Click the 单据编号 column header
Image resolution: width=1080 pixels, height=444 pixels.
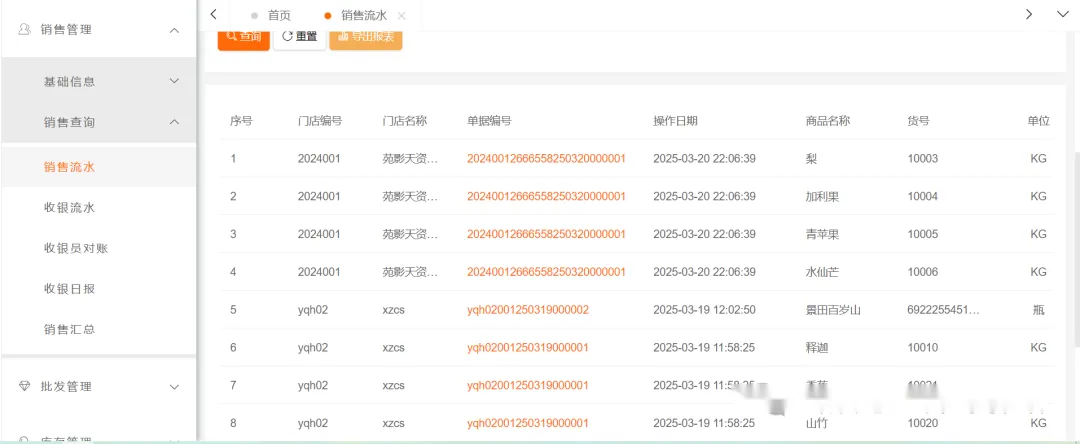pyautogui.click(x=490, y=120)
